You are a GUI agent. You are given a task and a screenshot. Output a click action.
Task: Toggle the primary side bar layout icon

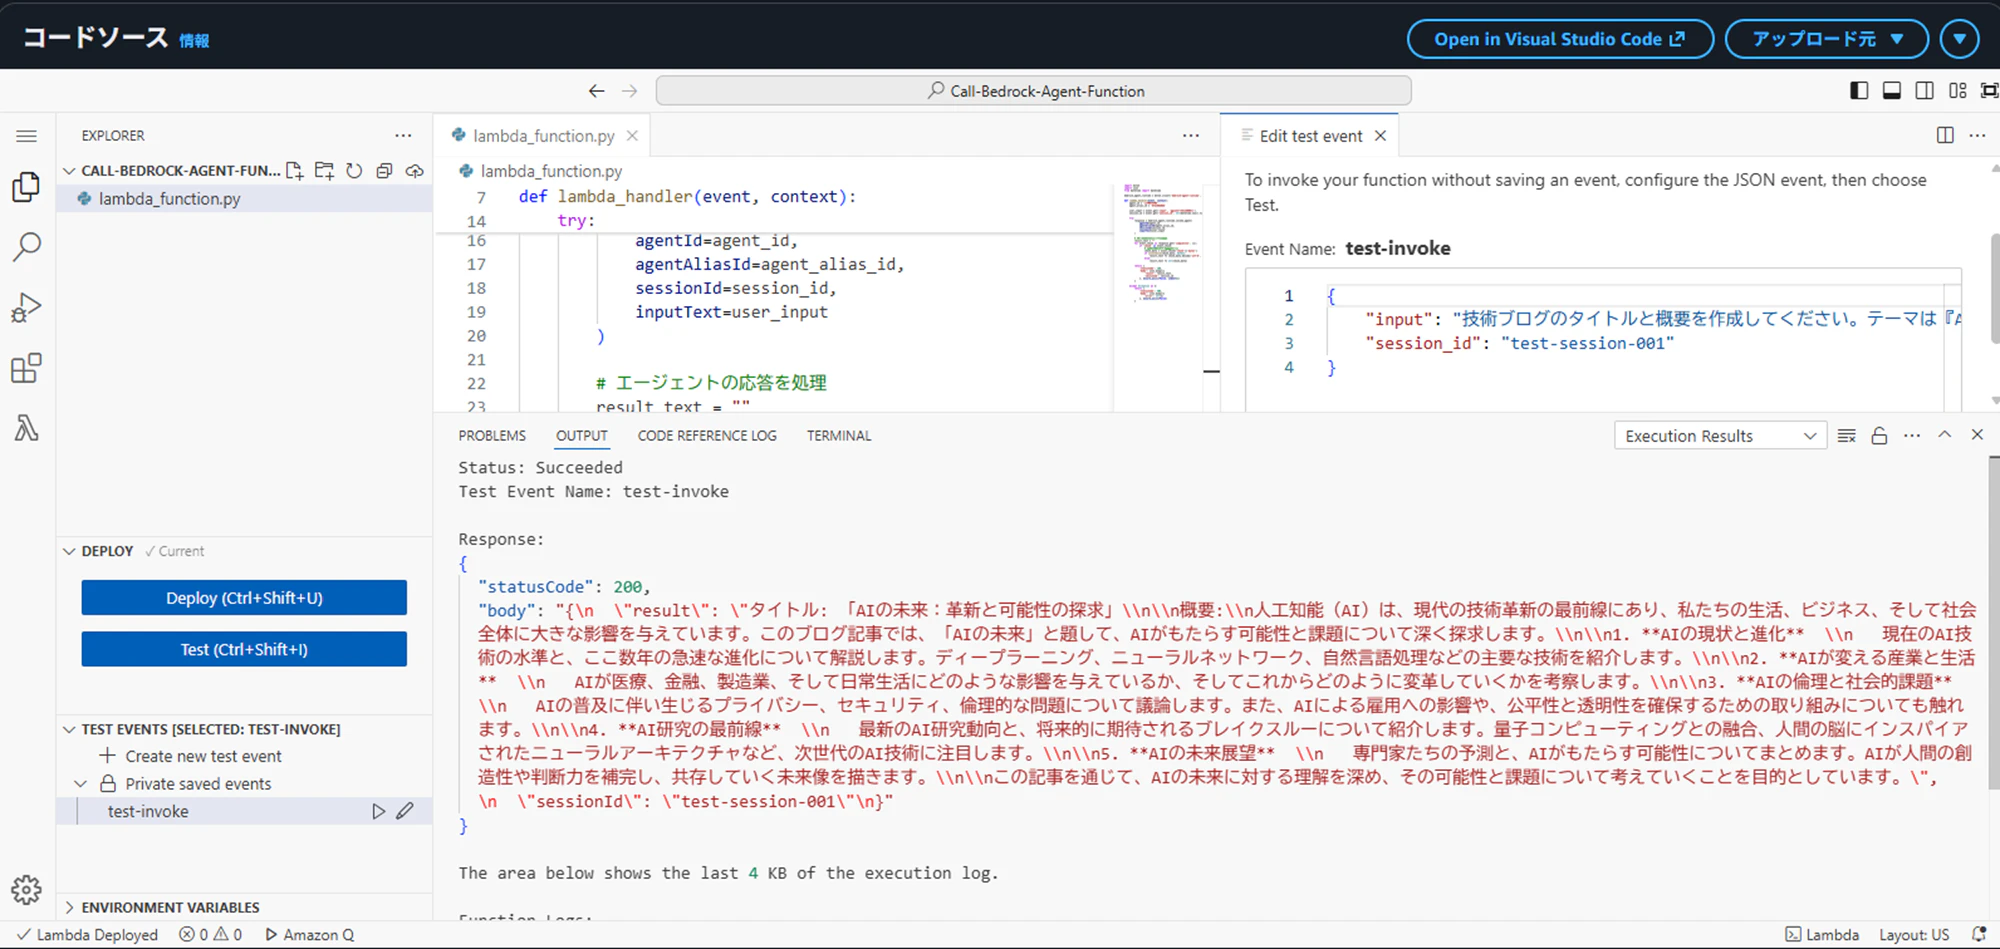(1859, 91)
